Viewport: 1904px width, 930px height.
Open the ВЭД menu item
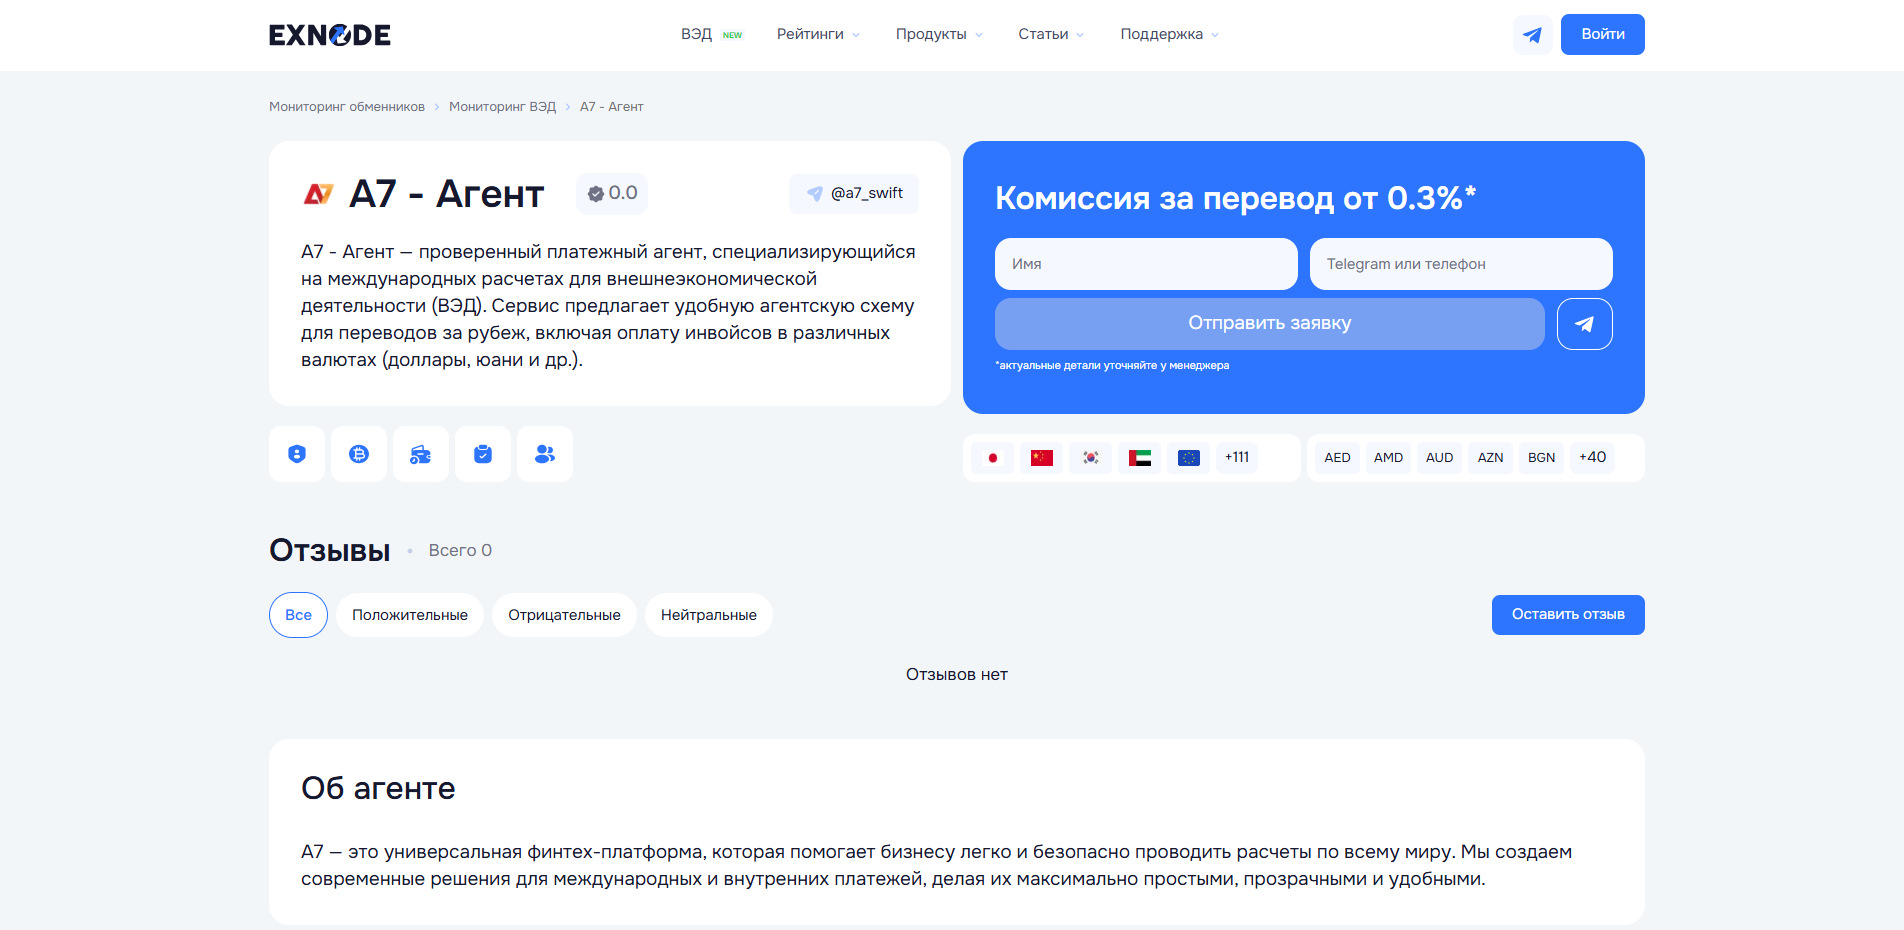[x=711, y=34]
